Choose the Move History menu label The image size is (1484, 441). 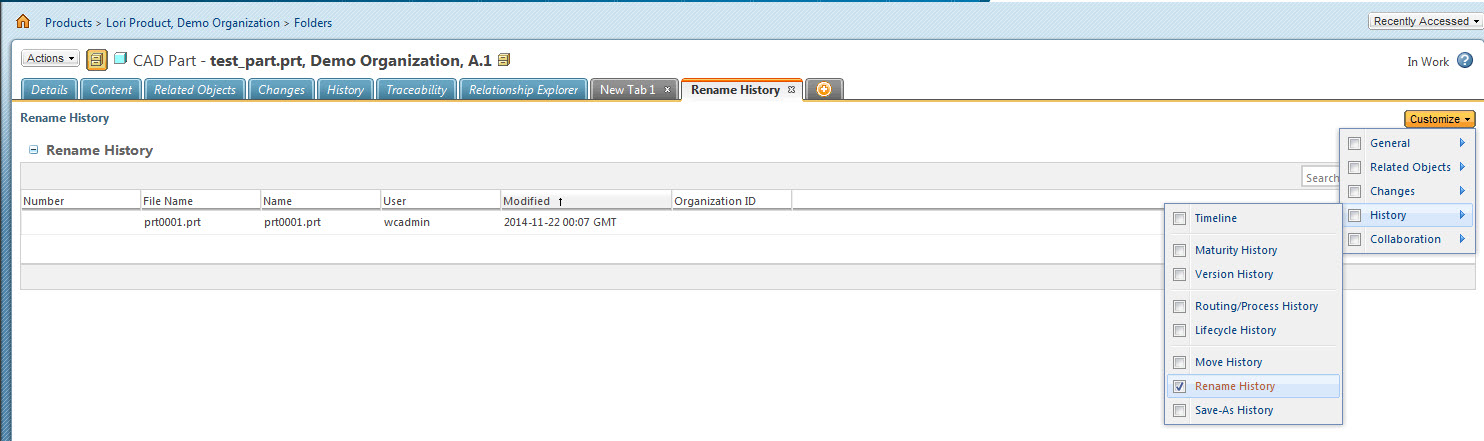(x=1228, y=362)
